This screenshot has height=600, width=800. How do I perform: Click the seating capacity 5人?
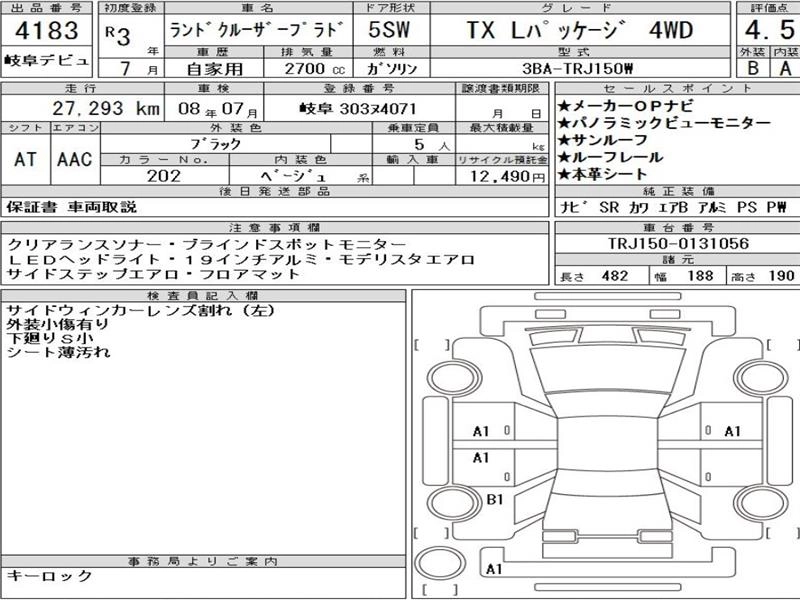tap(432, 145)
